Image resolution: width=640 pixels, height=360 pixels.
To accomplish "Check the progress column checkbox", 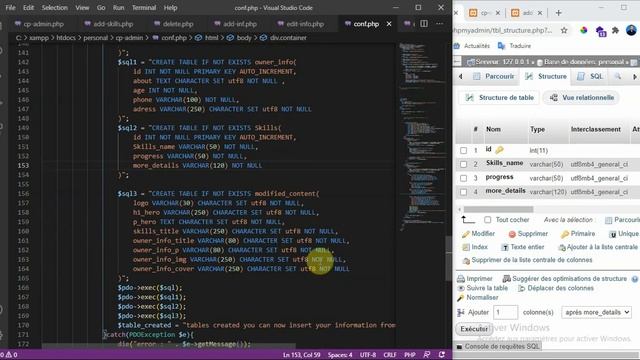I will coord(463,178).
